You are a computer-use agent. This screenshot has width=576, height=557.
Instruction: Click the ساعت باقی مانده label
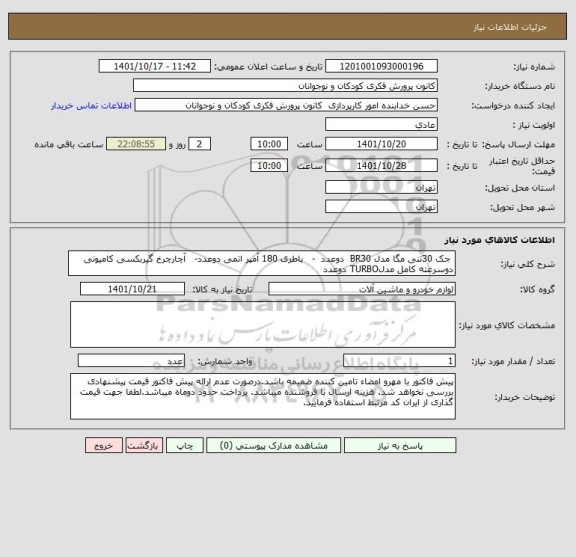tap(69, 144)
